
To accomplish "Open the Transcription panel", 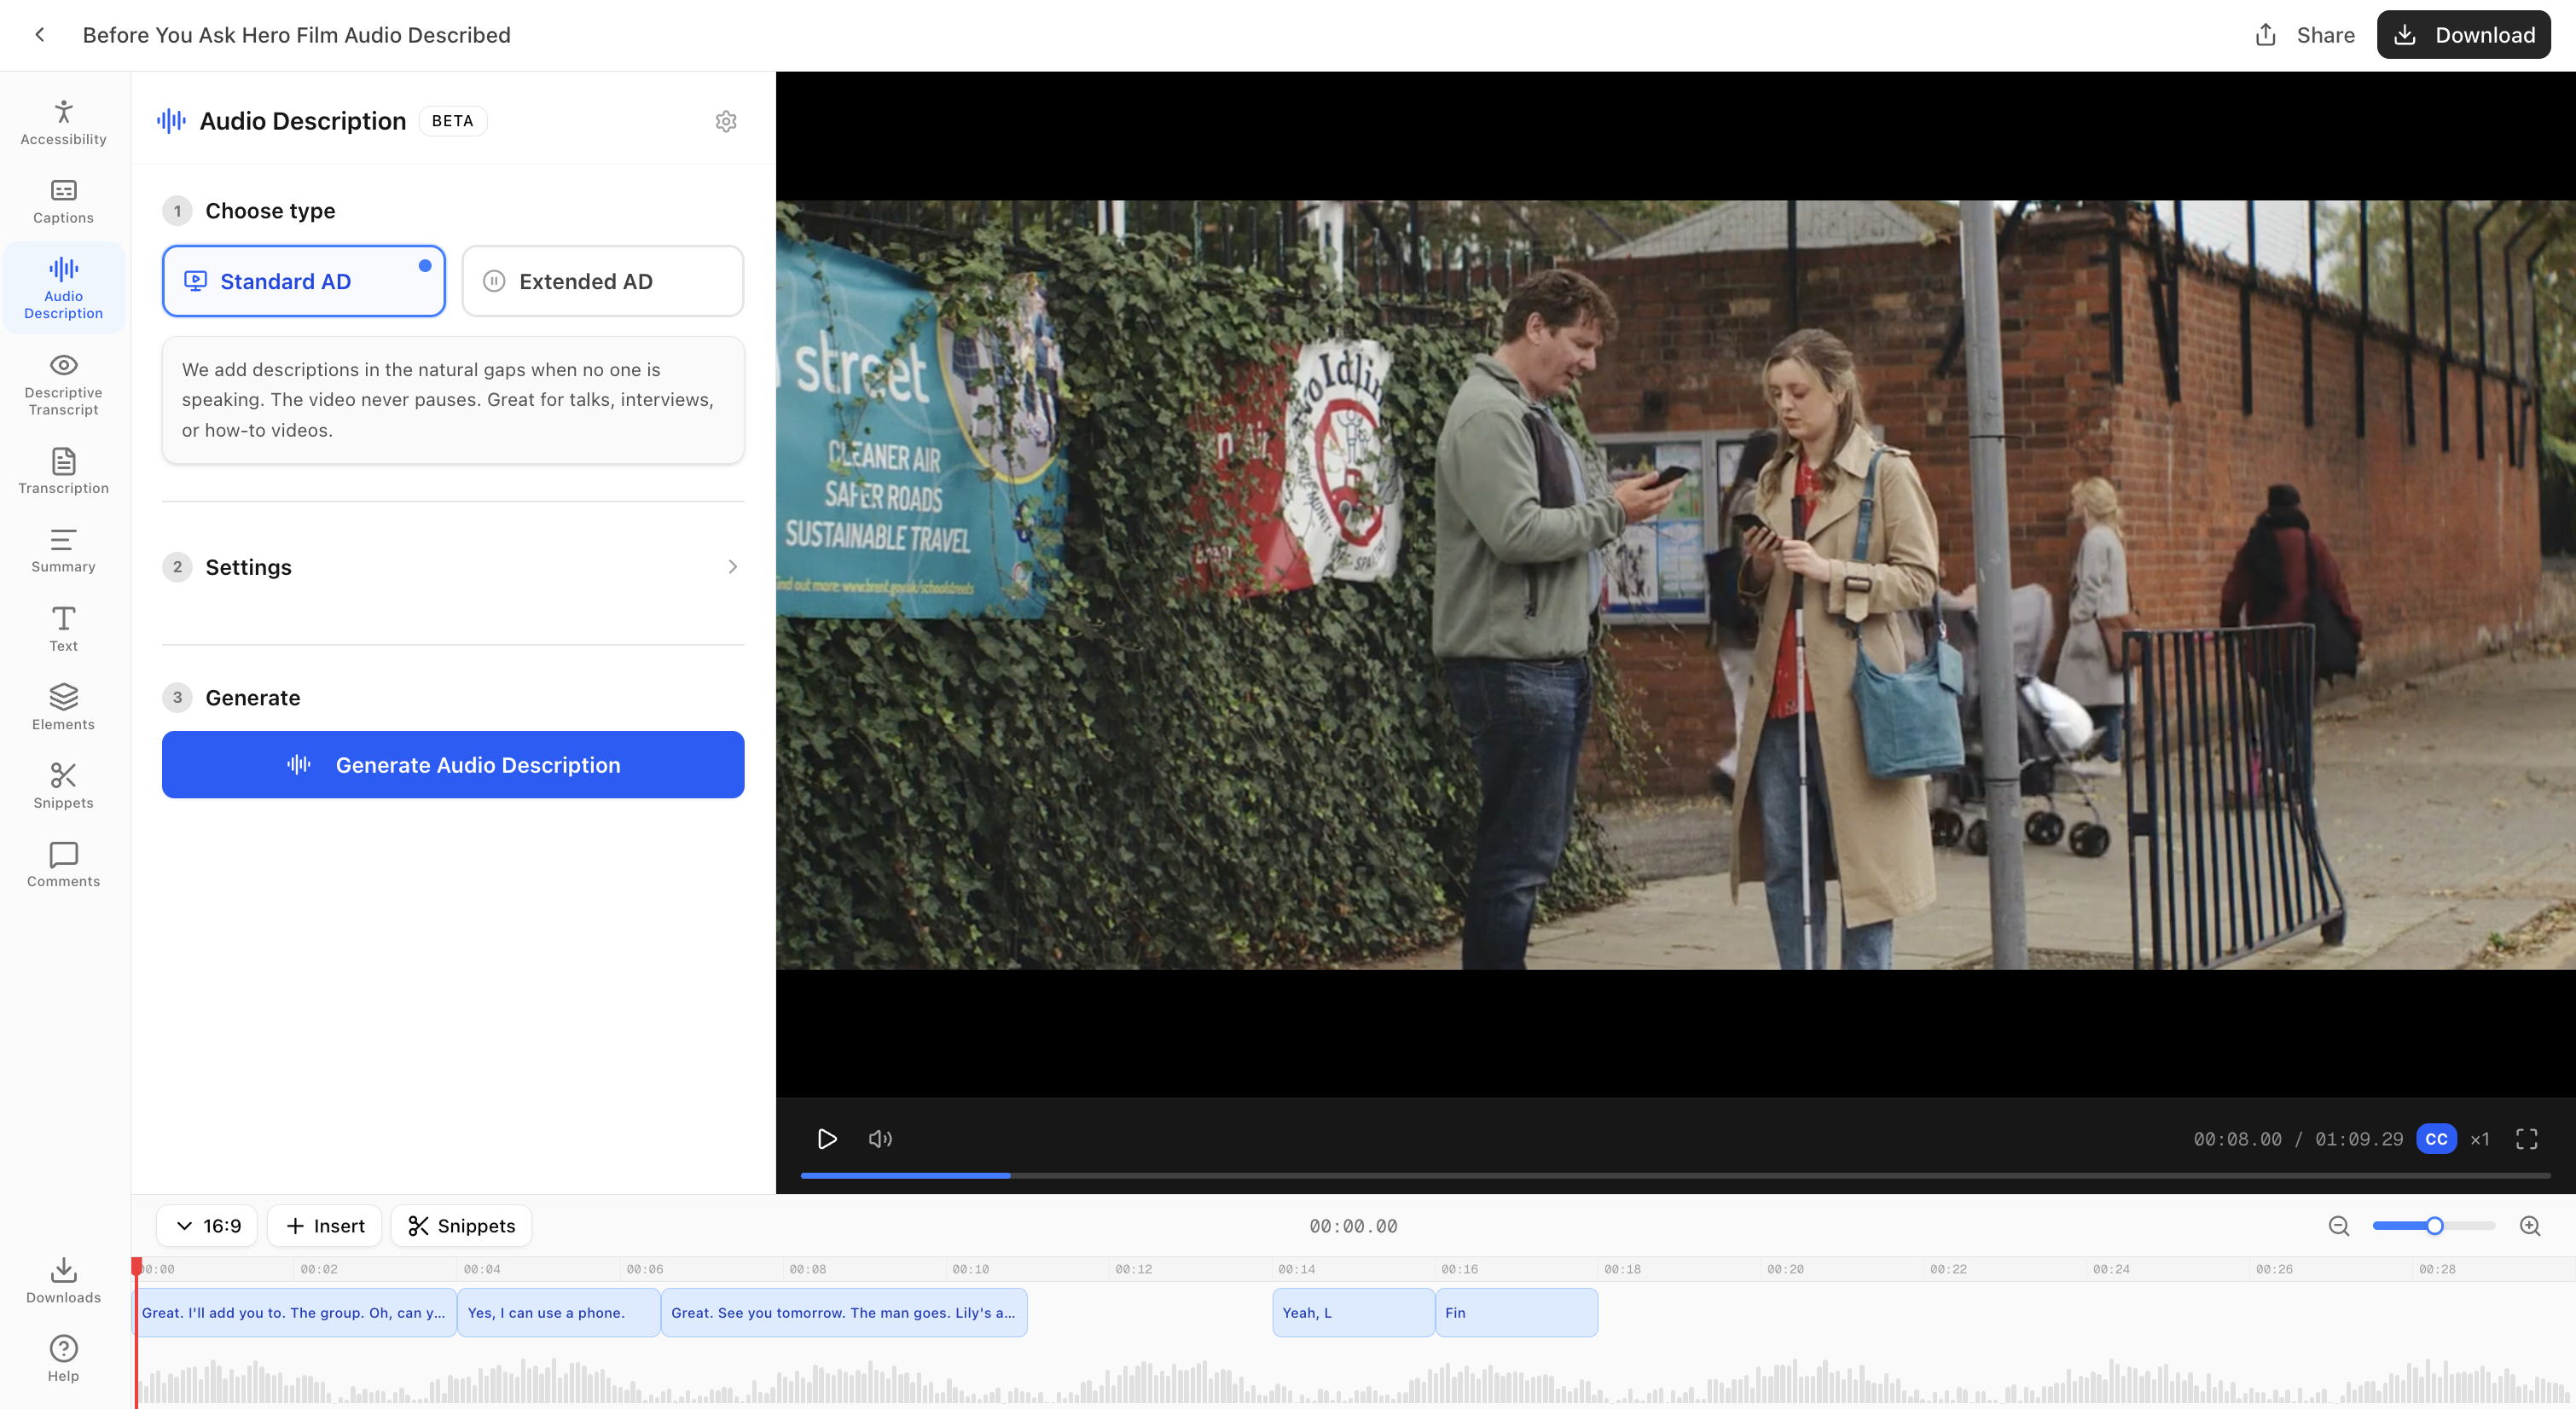I will click(62, 471).
